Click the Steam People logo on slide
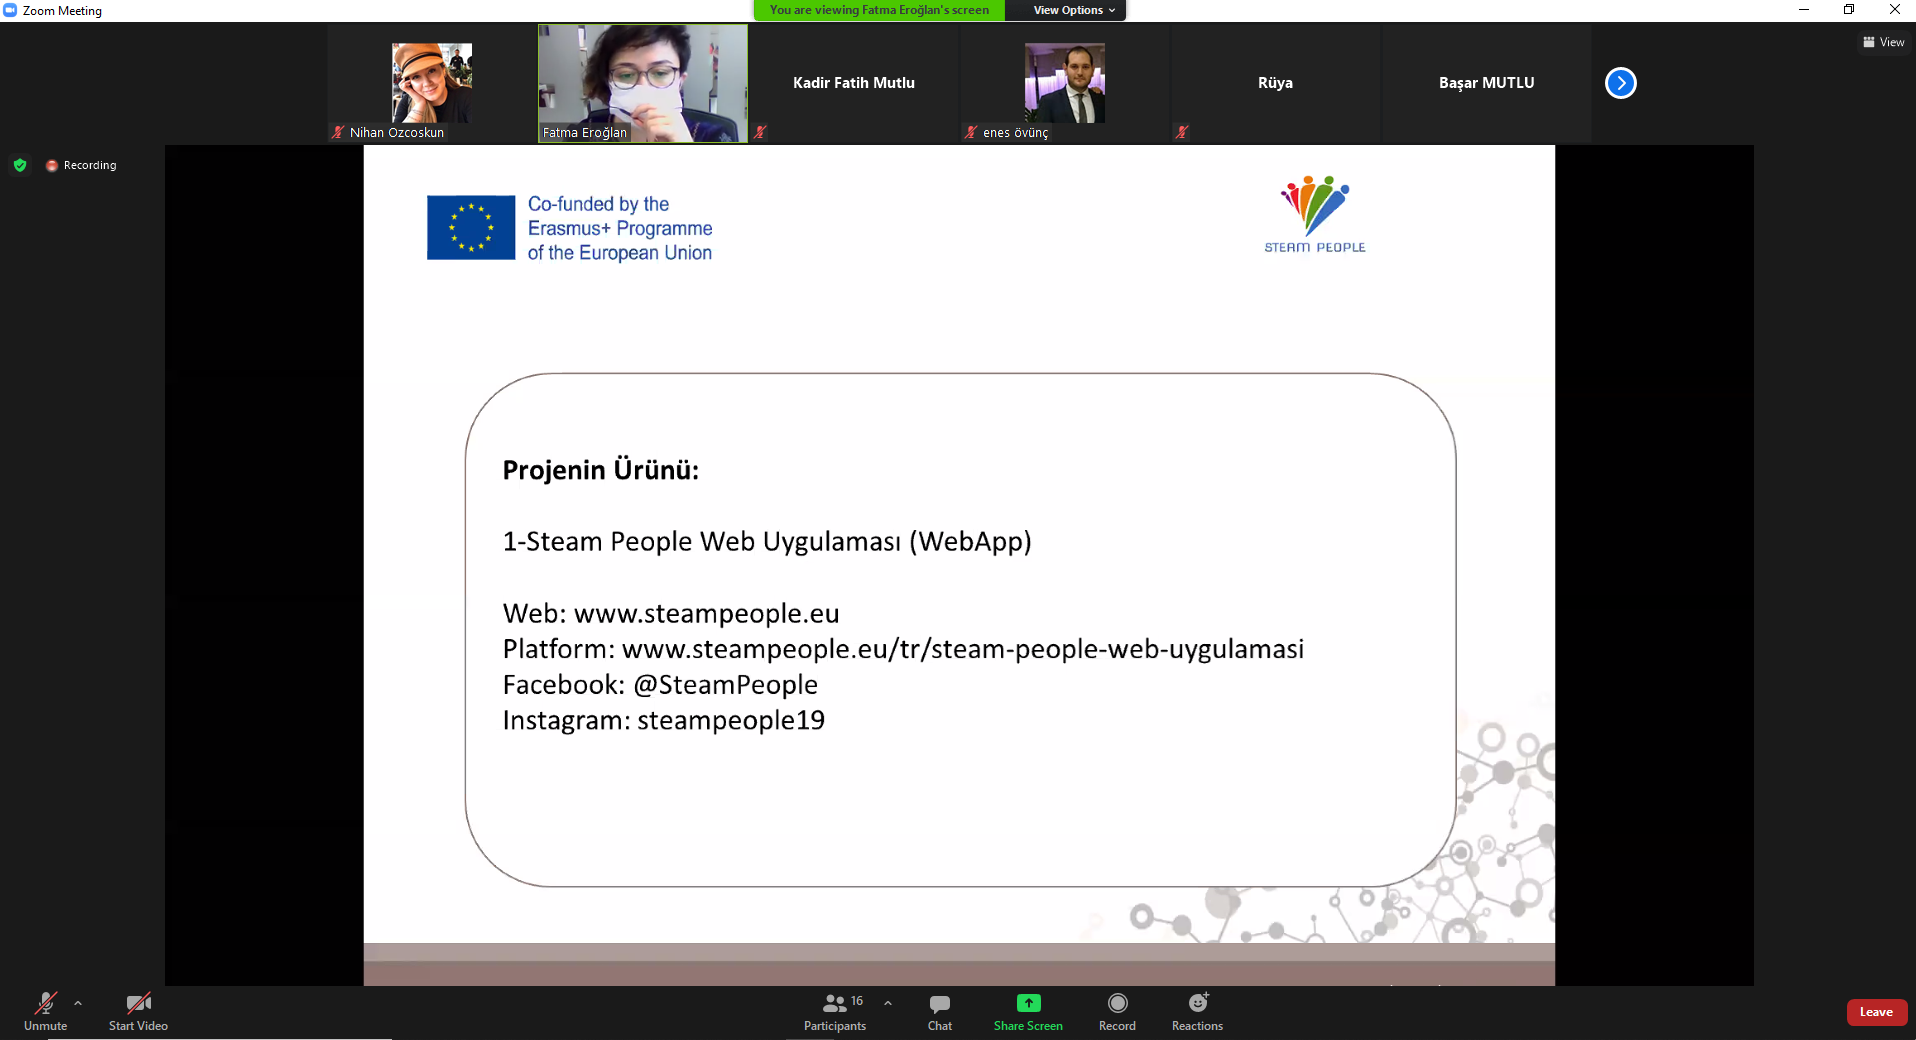 [1314, 214]
